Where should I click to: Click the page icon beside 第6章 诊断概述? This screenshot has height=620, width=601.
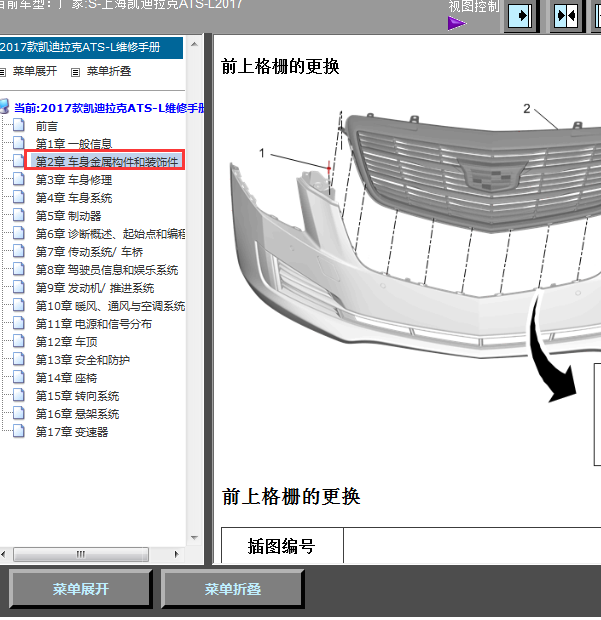(19, 232)
